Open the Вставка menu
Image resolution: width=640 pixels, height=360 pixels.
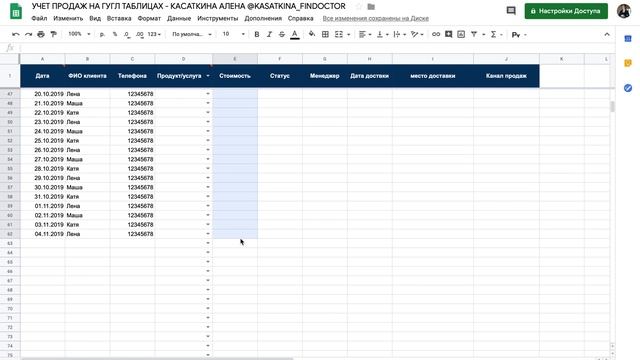pyautogui.click(x=119, y=18)
